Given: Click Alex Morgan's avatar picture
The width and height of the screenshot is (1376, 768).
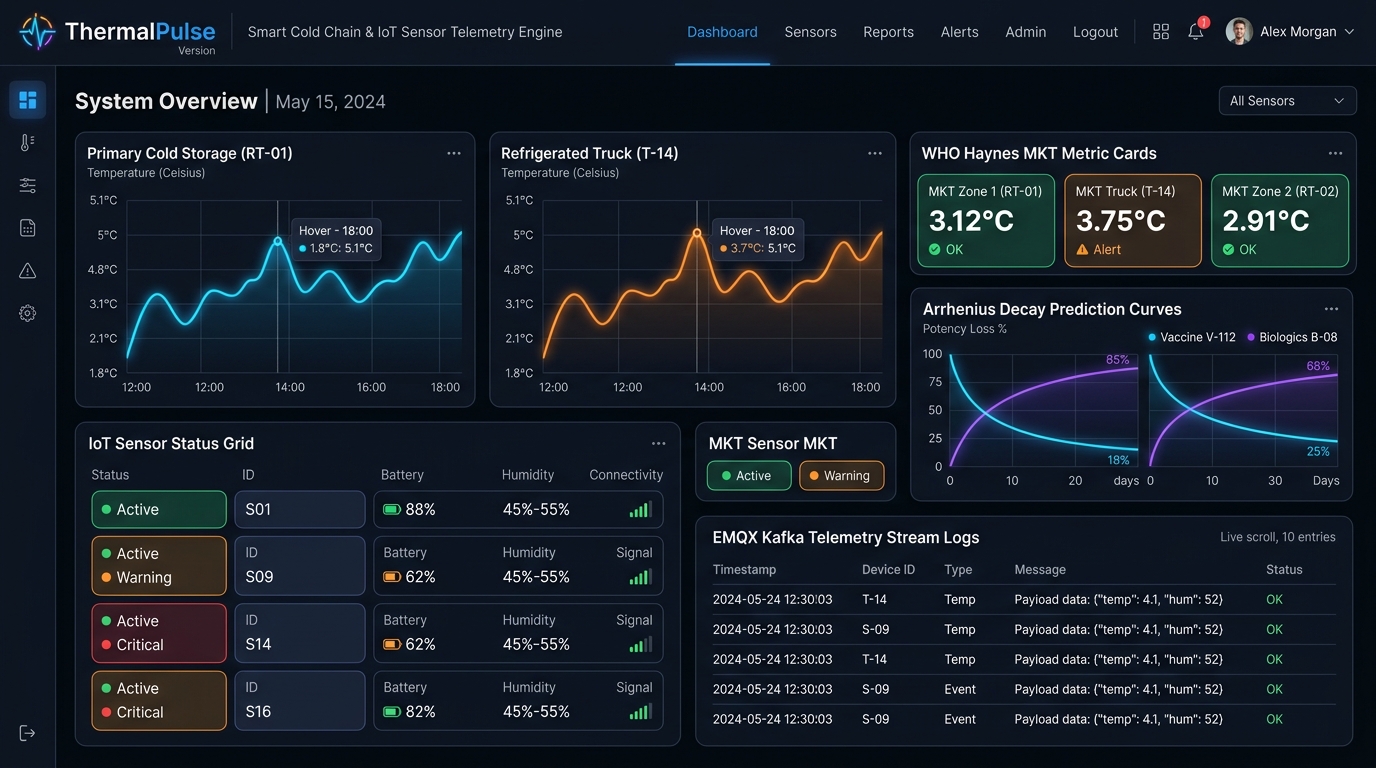Looking at the screenshot, I should [x=1239, y=32].
